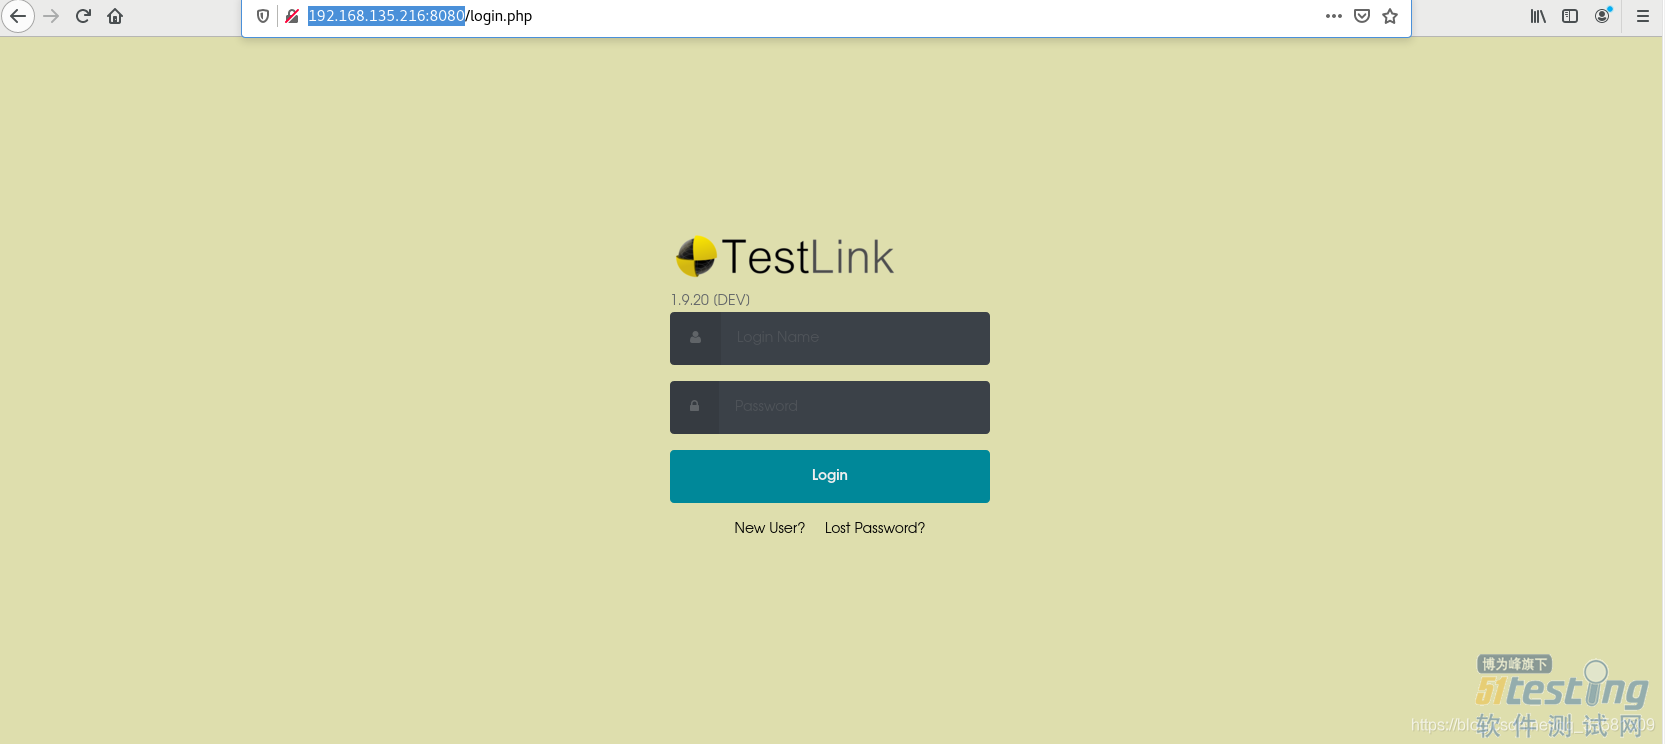Click the URL address bar text
Viewport: 1665px width, 744px height.
[420, 16]
